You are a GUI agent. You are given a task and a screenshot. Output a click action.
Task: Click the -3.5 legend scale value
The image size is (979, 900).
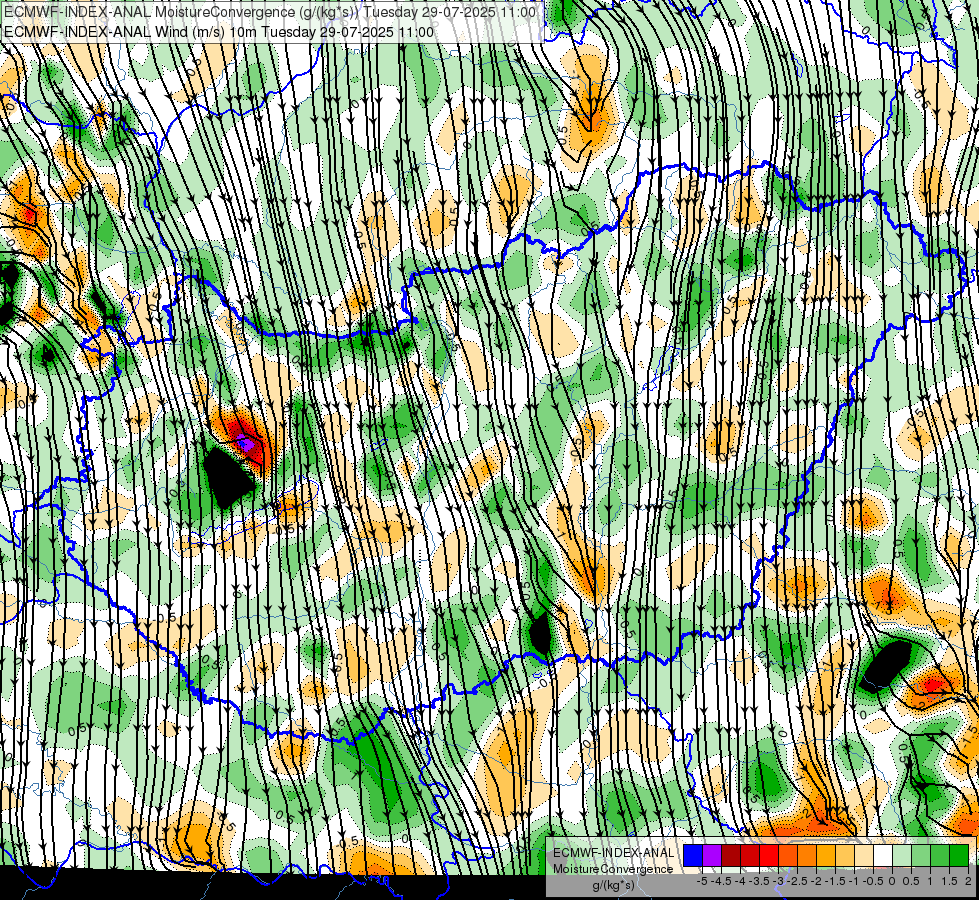760,881
